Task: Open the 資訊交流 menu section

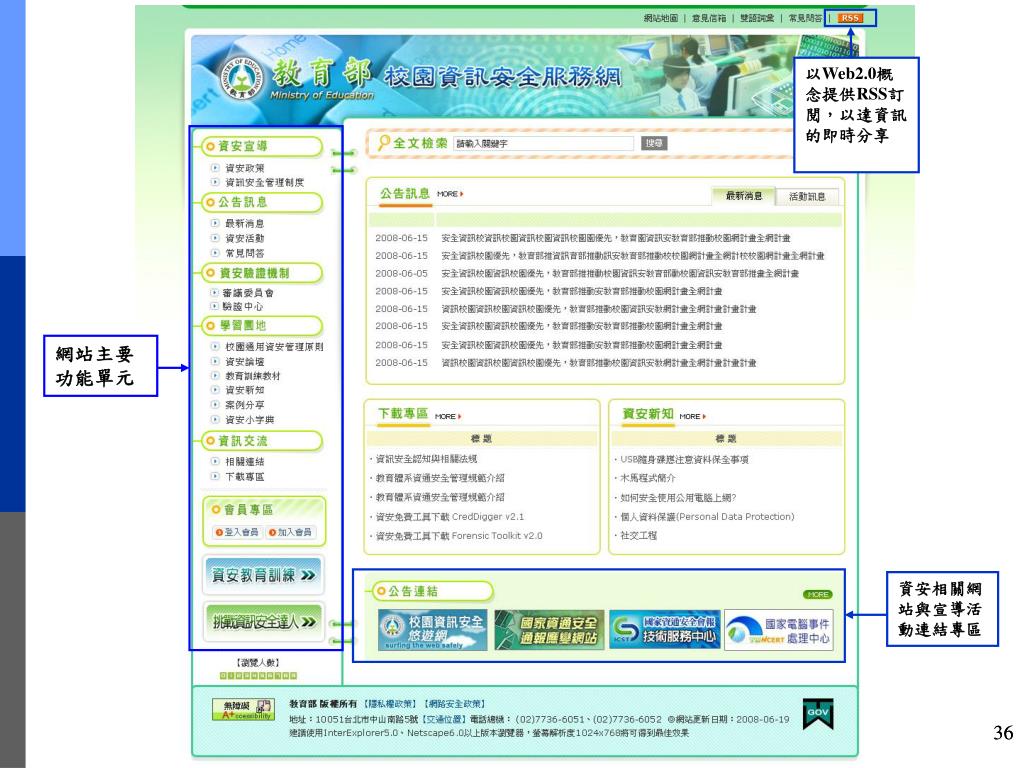Action: point(262,441)
